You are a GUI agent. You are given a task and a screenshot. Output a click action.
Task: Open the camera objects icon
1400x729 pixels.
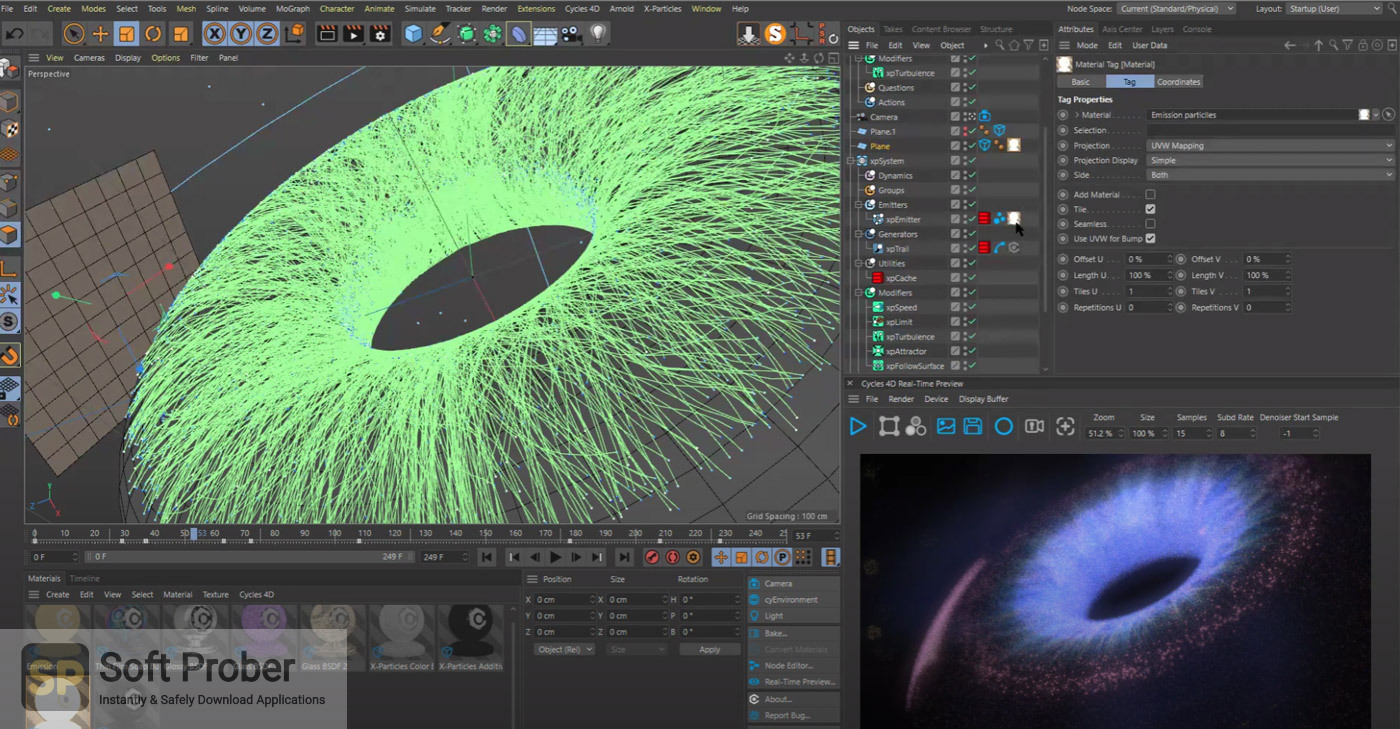click(x=572, y=34)
